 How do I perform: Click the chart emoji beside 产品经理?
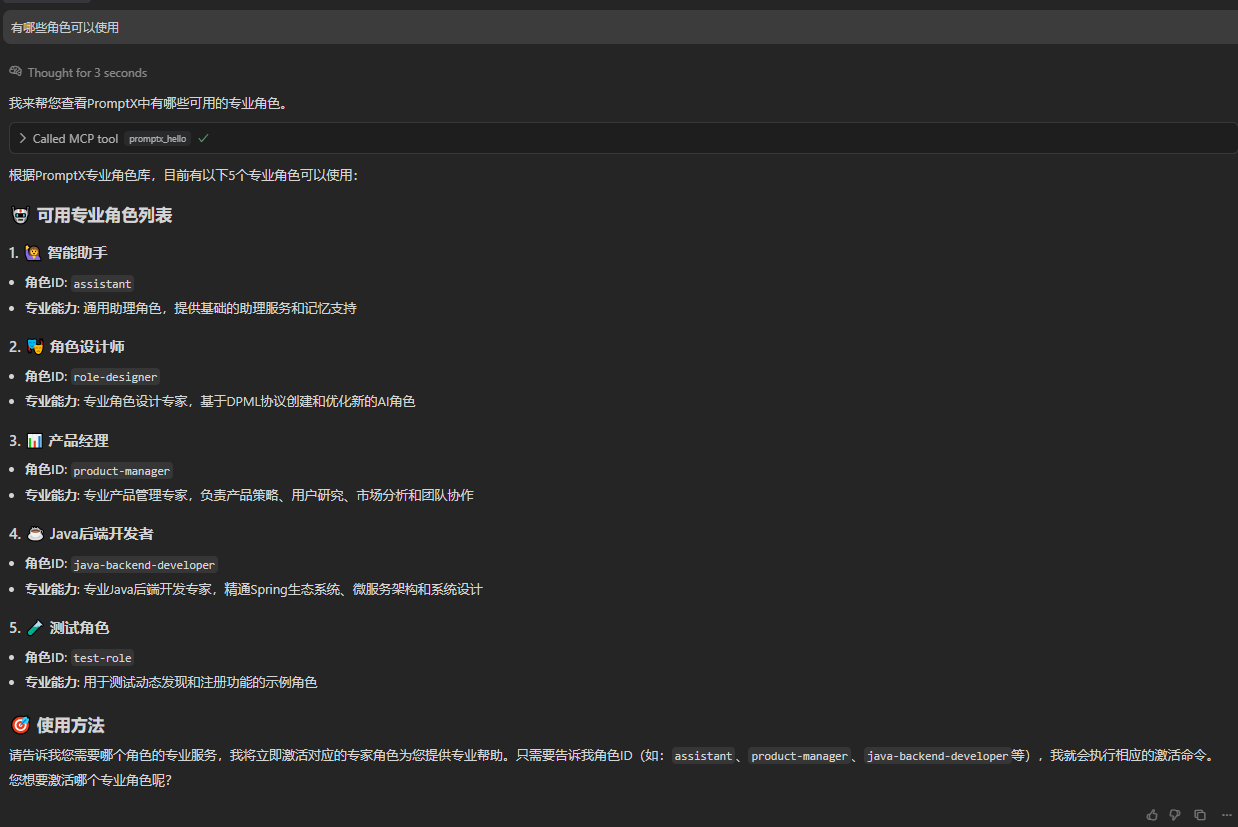pos(35,440)
